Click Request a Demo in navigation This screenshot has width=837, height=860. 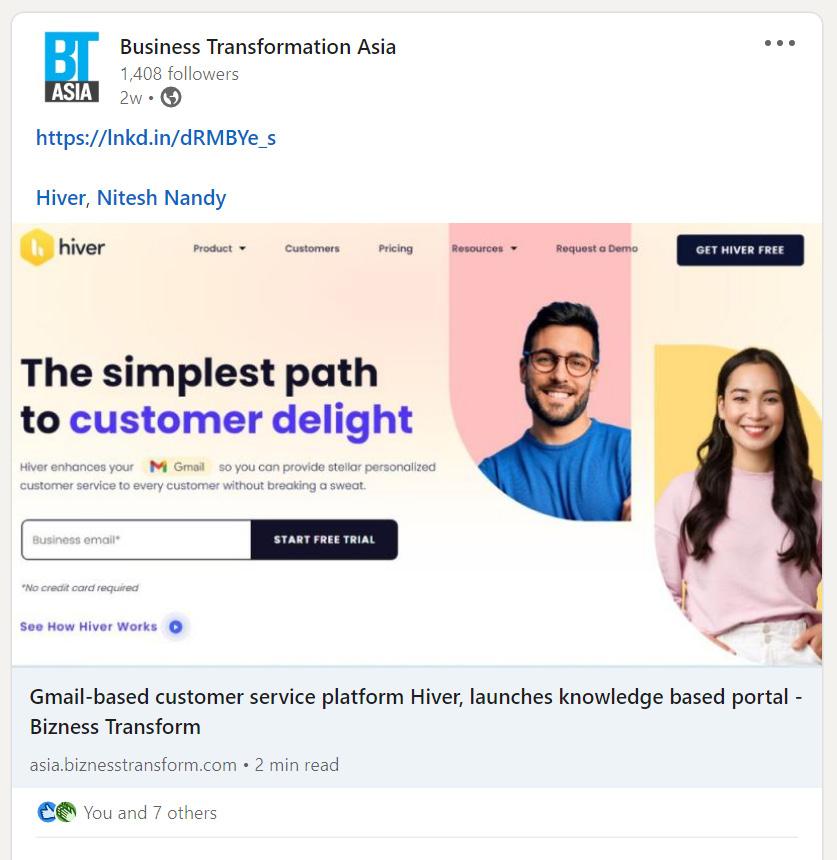597,248
